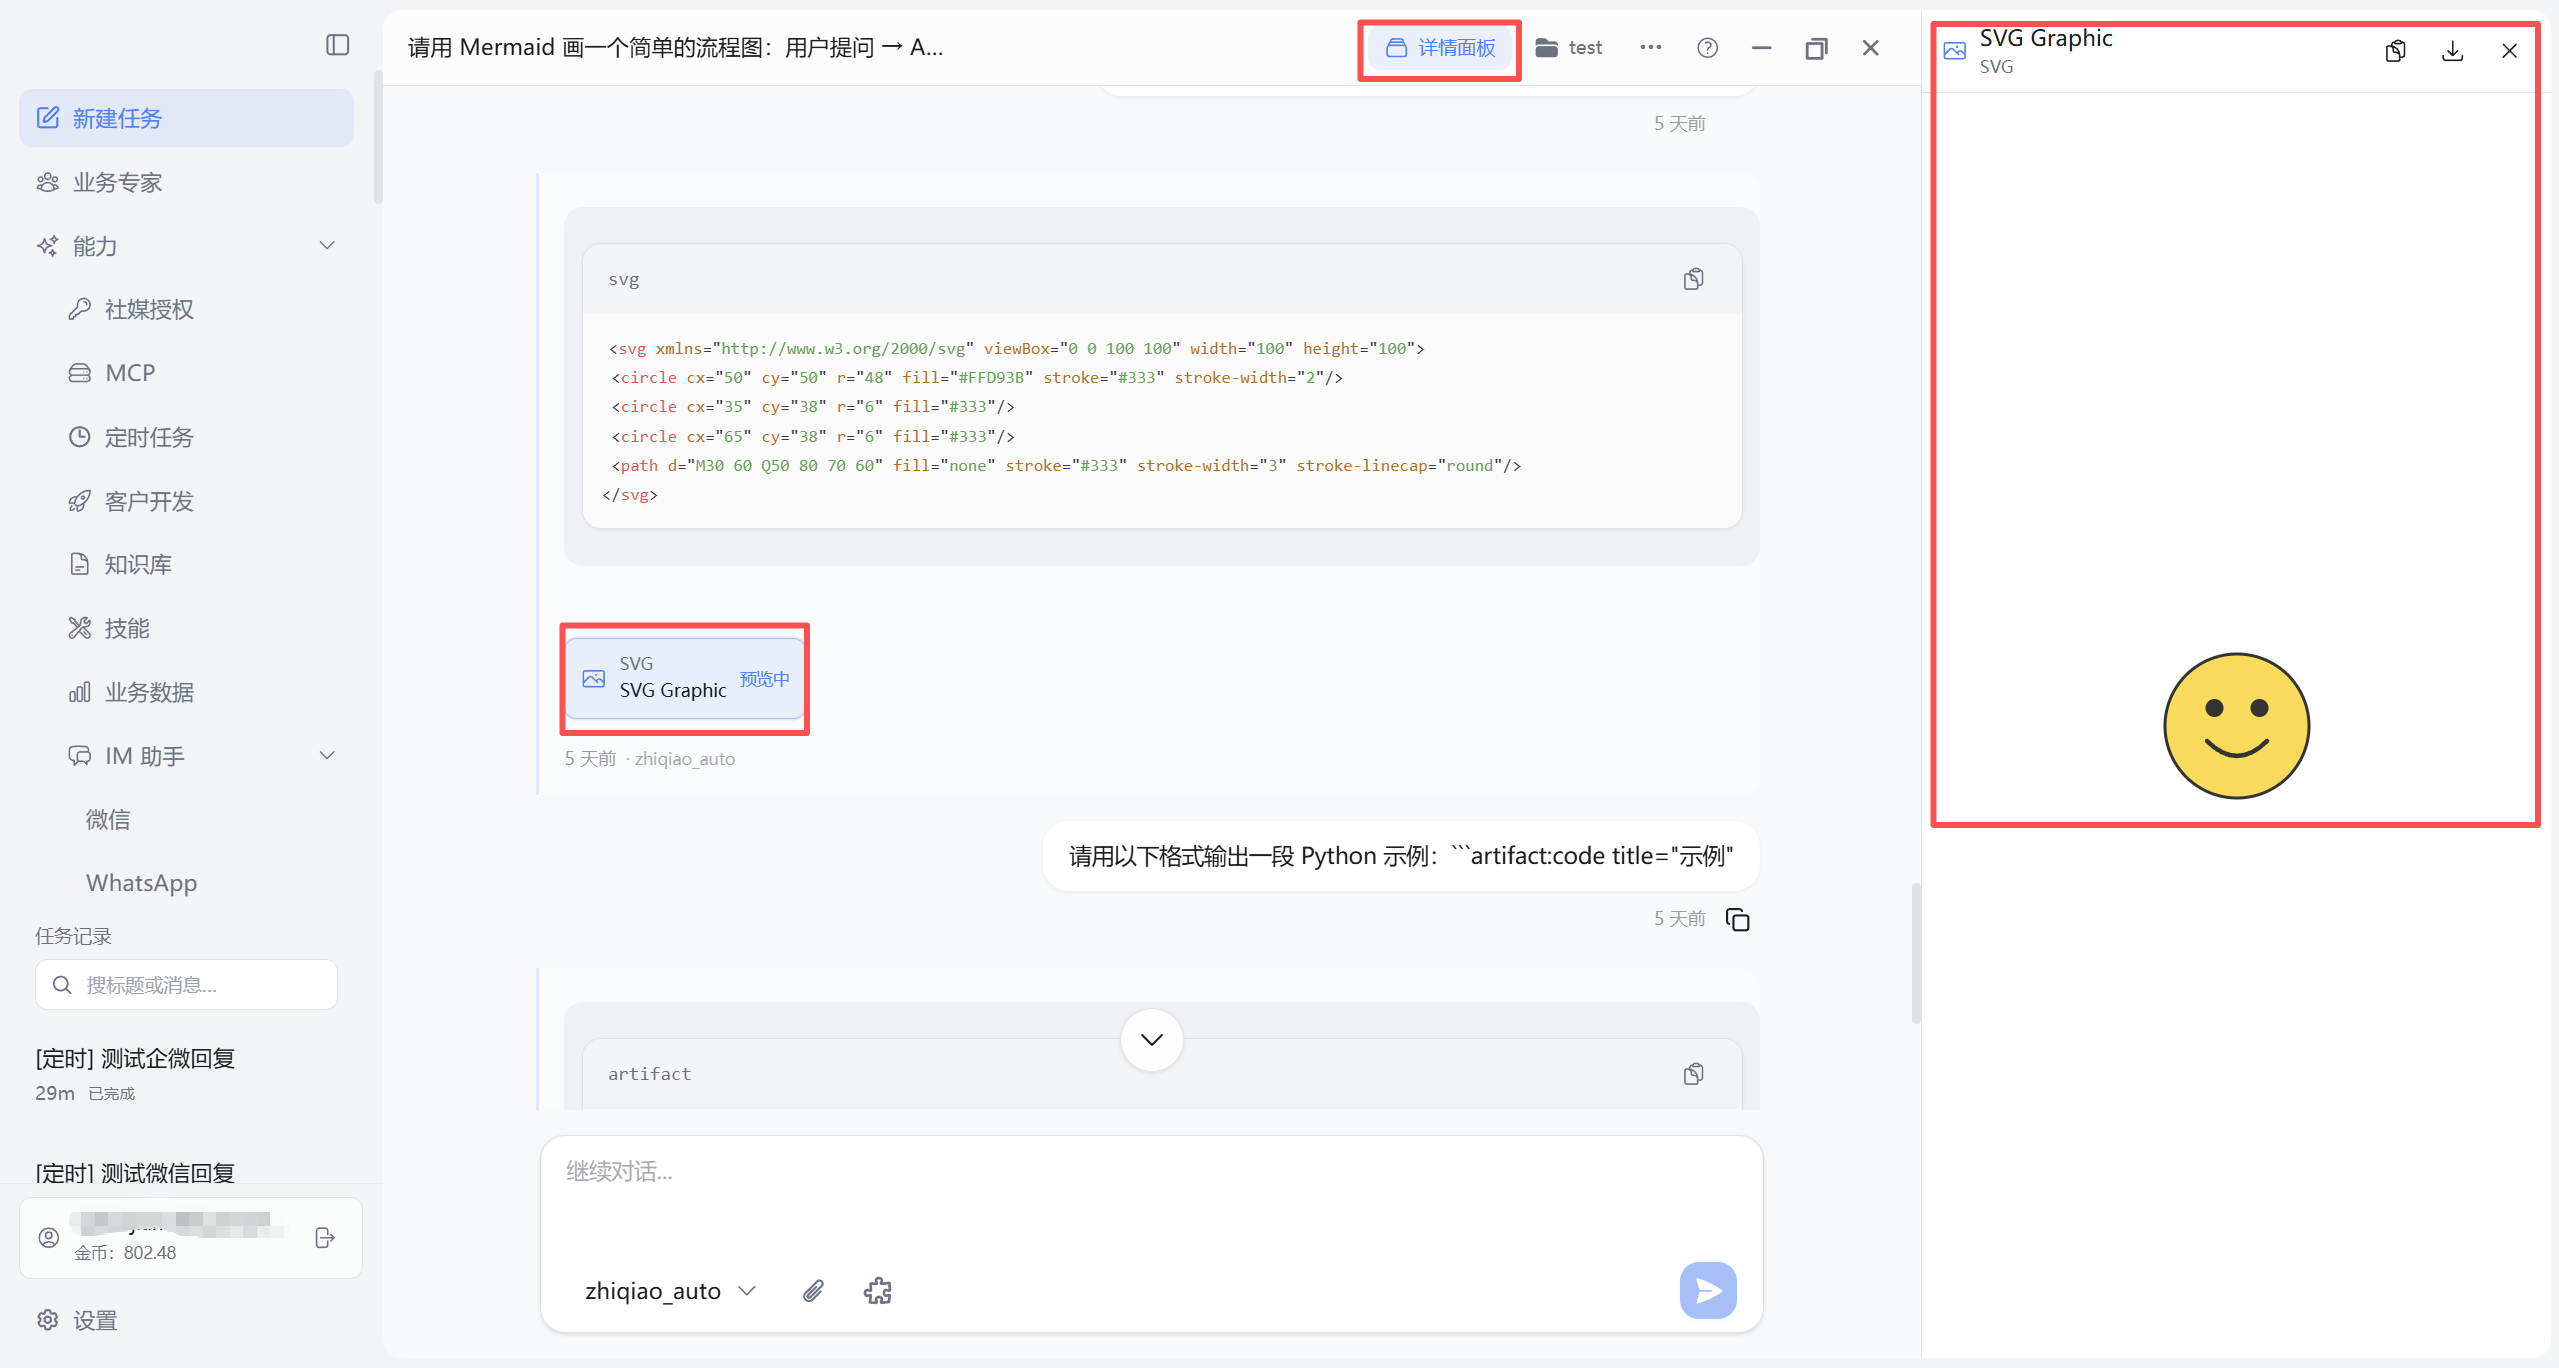Collapse the 能力 section chevron
The height and width of the screenshot is (1368, 2559).
(x=327, y=245)
